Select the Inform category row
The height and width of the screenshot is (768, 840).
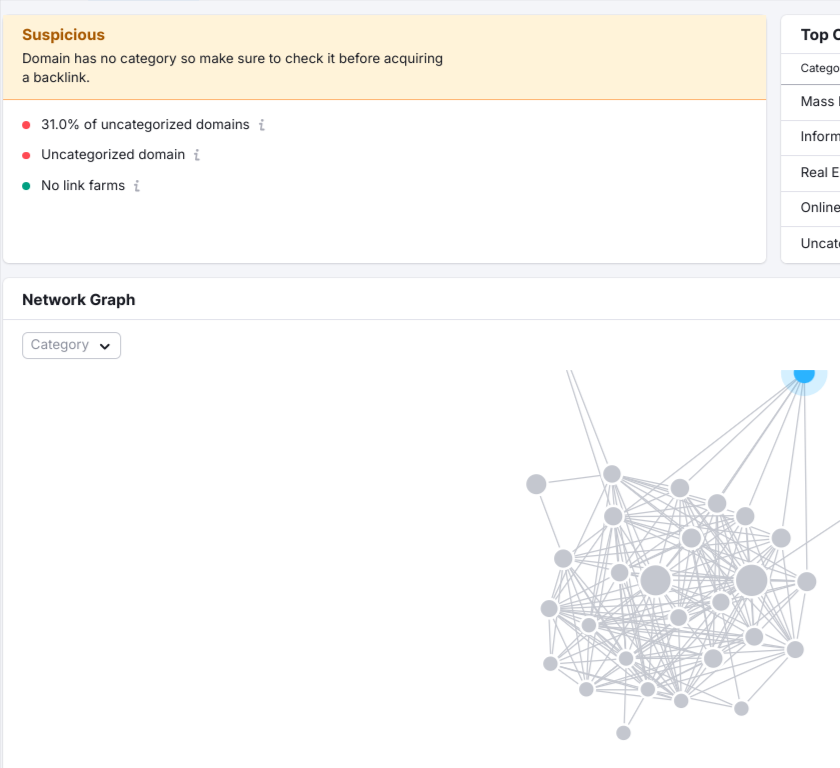pos(811,138)
